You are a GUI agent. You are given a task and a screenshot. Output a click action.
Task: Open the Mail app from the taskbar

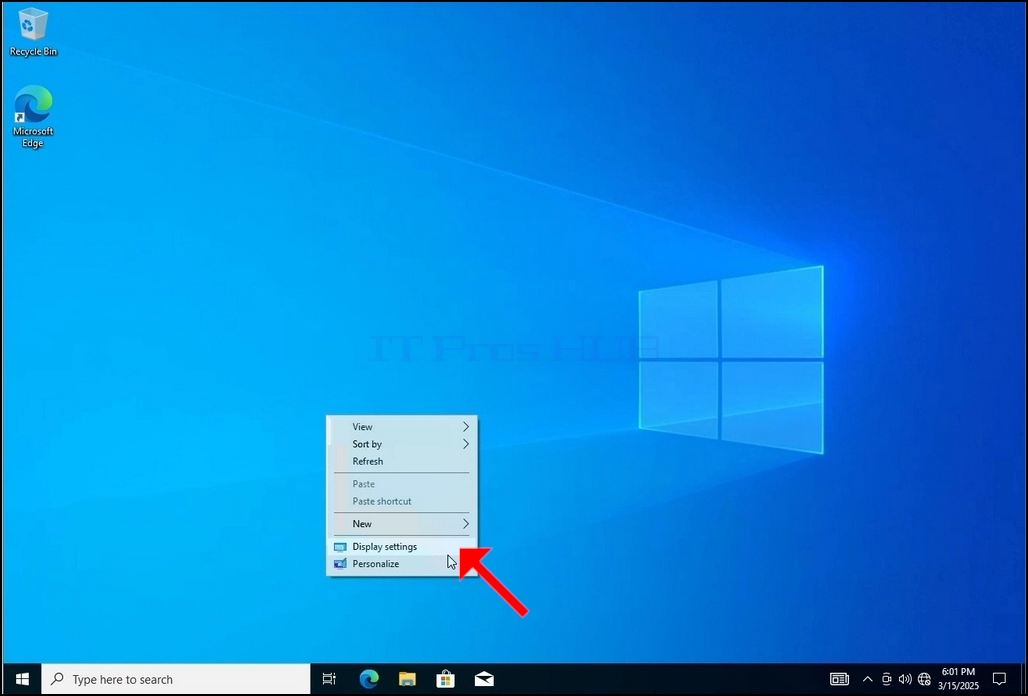coord(484,679)
